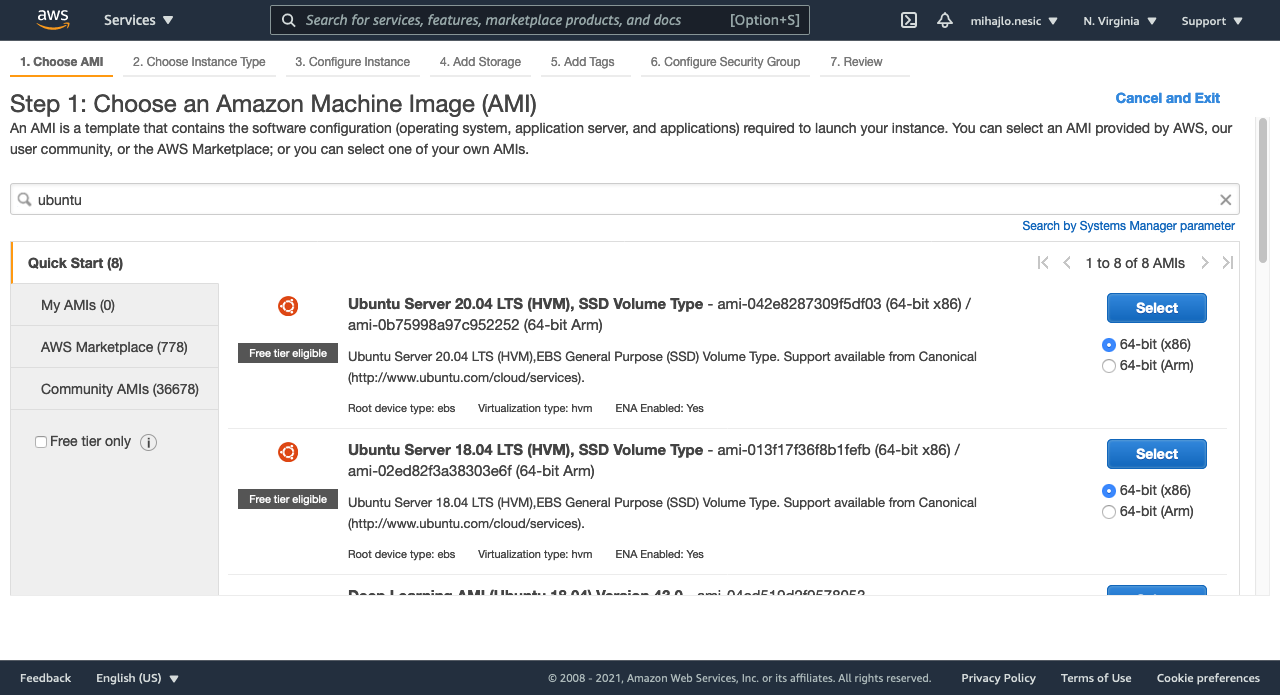Click the Ubuntu logo for Ubuntu Server 18.04
This screenshot has height=695, width=1280.
tap(288, 452)
